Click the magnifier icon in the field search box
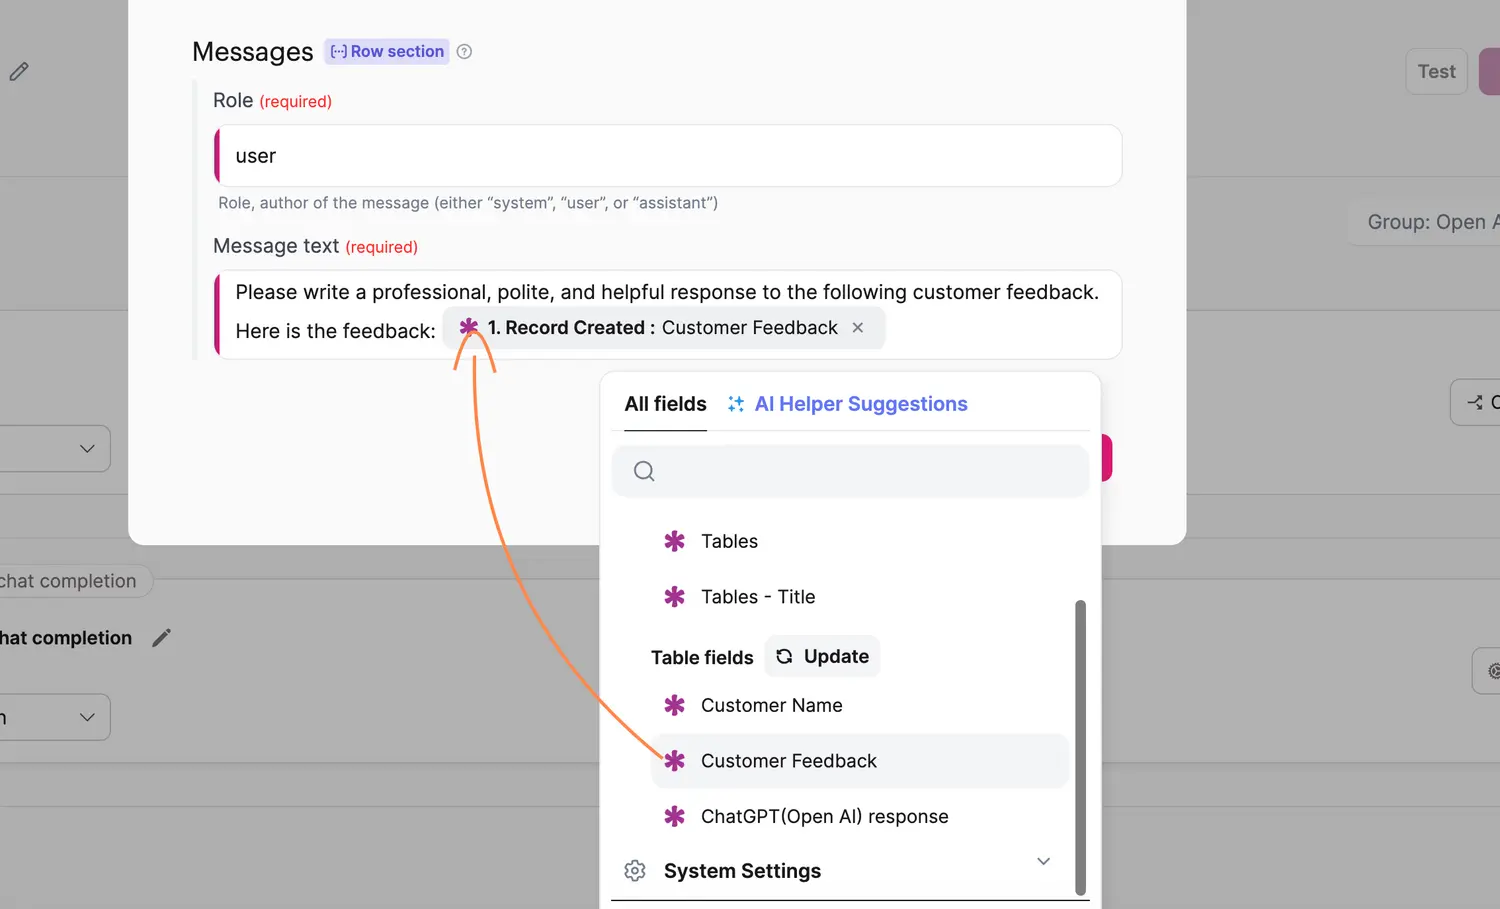The image size is (1500, 909). point(644,470)
